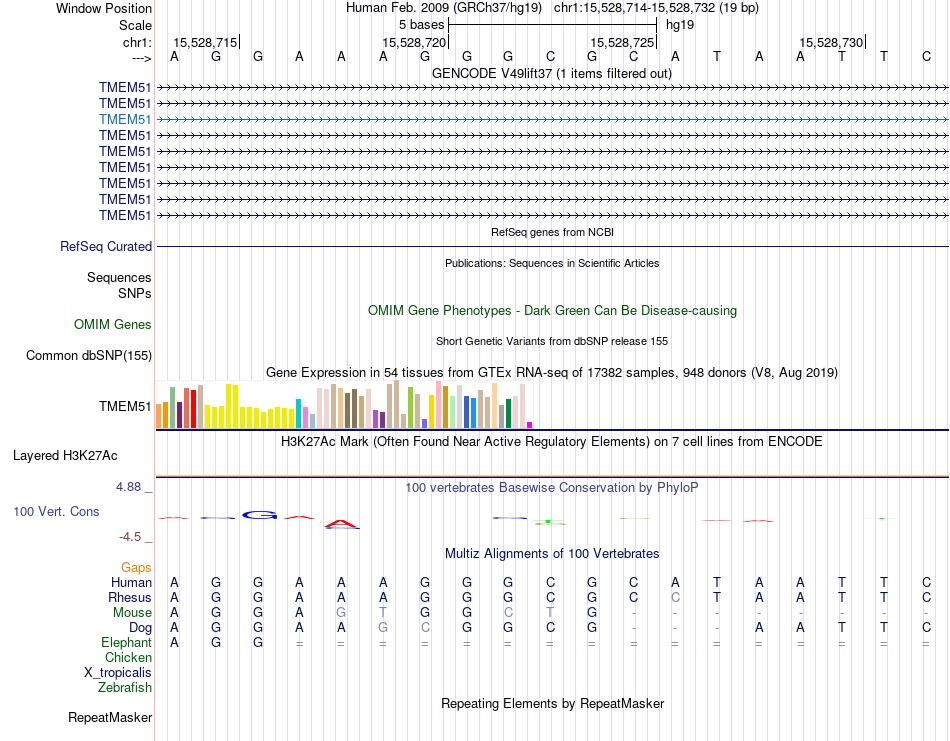Click the dark green bar in the GTEx chart
The image size is (950, 741).
click(508, 414)
